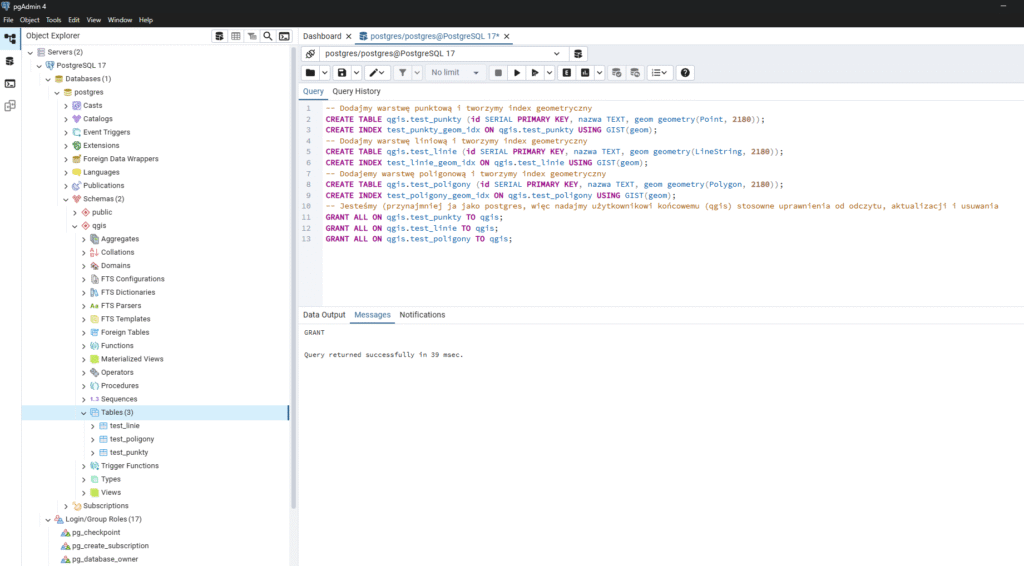This screenshot has height=566, width=1024.
Task: Expand the Functions node under qgis
Action: pos(83,346)
